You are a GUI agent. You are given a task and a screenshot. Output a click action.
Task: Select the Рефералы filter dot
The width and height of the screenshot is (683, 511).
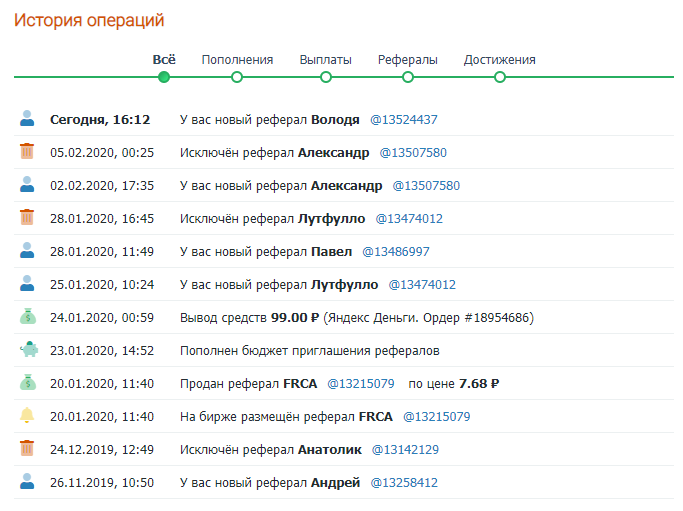coord(408,78)
